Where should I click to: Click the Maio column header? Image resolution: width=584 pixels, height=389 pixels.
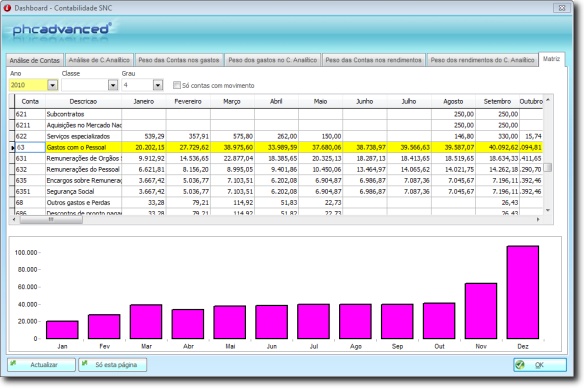pos(320,101)
